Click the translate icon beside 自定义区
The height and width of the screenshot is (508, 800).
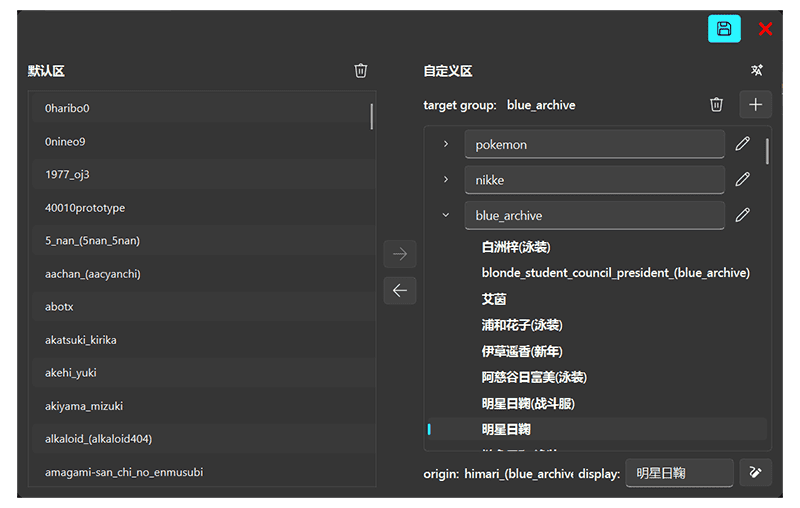(x=756, y=70)
